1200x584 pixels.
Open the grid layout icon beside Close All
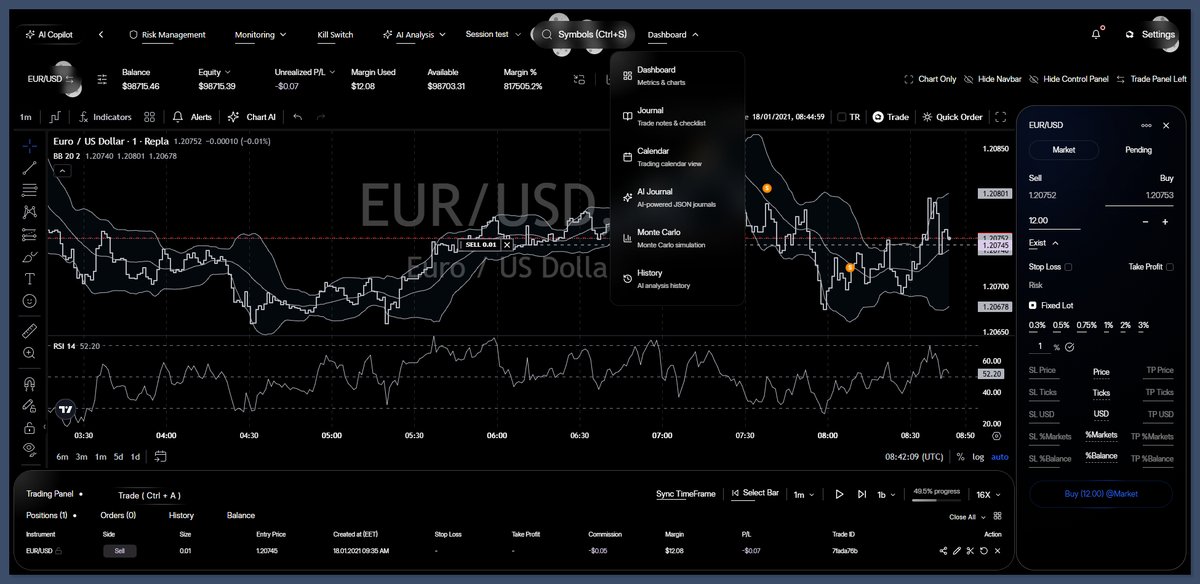[996, 517]
